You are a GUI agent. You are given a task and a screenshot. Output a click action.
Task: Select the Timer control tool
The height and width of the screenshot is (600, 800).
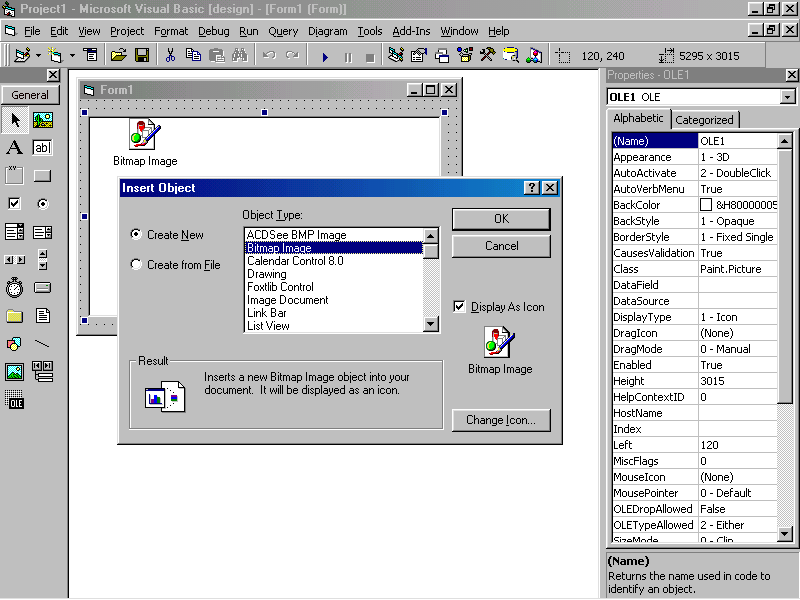click(15, 288)
